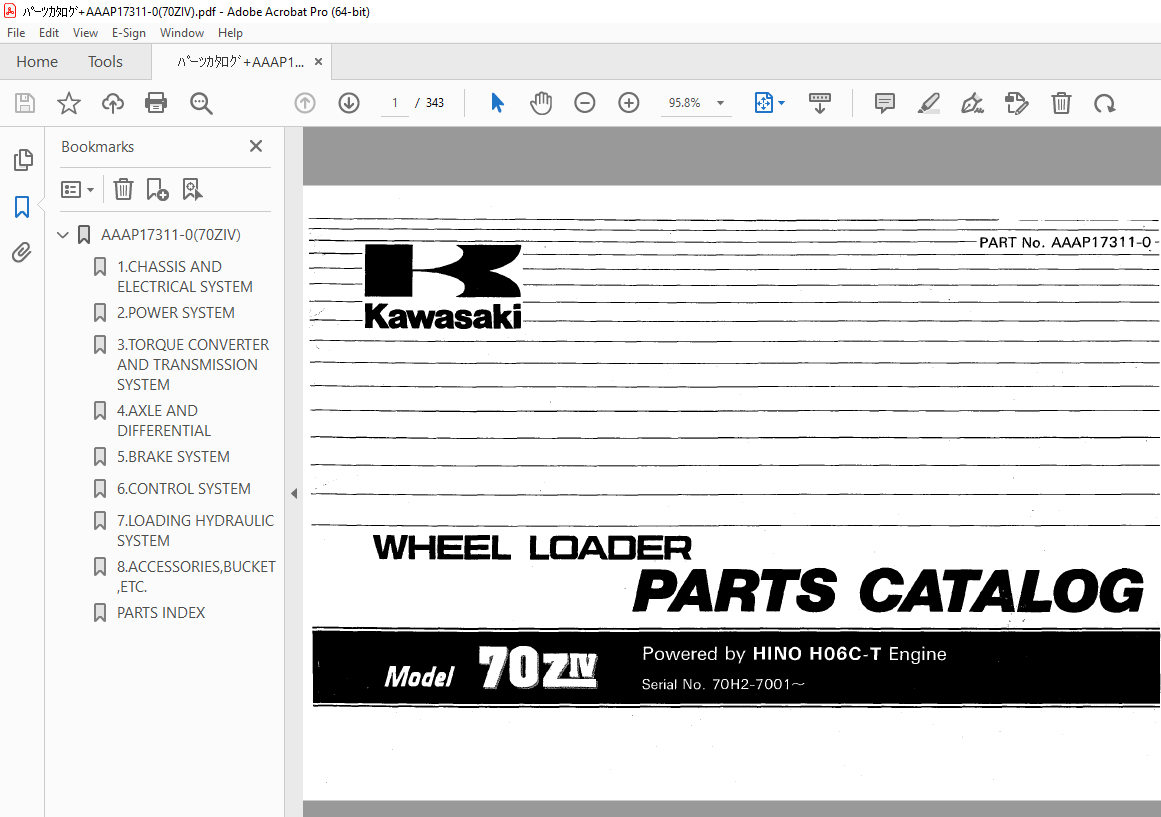This screenshot has height=817, width=1161.
Task: Go to next page arrow
Action: point(349,103)
